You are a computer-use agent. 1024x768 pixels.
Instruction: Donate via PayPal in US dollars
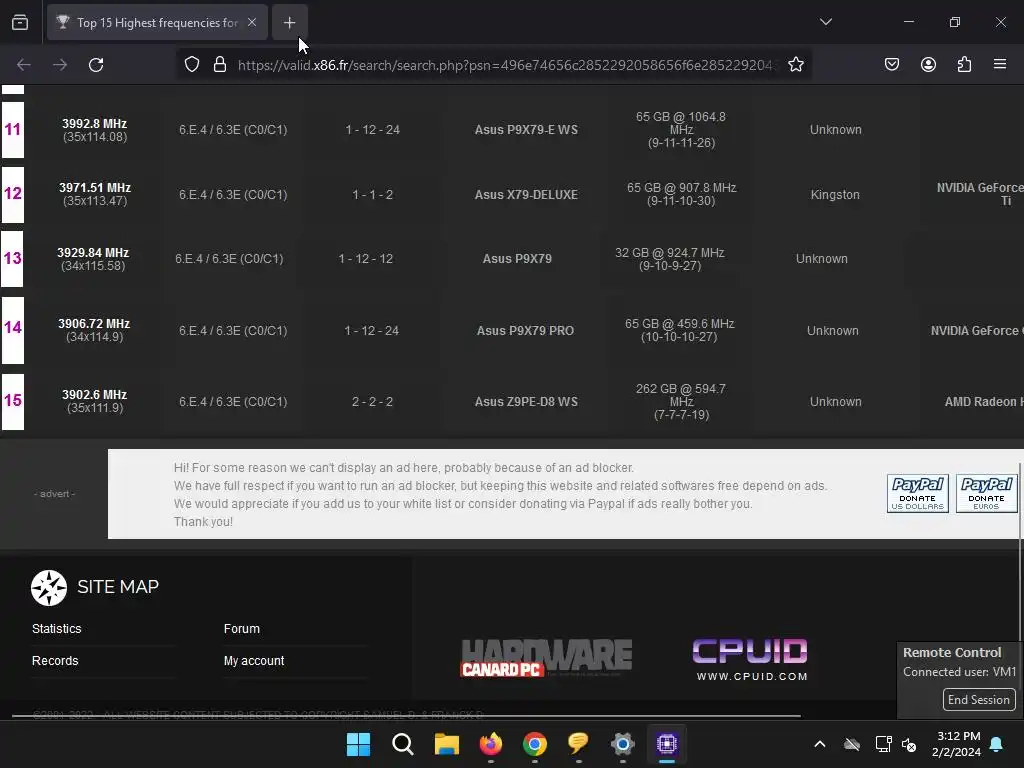pos(918,494)
